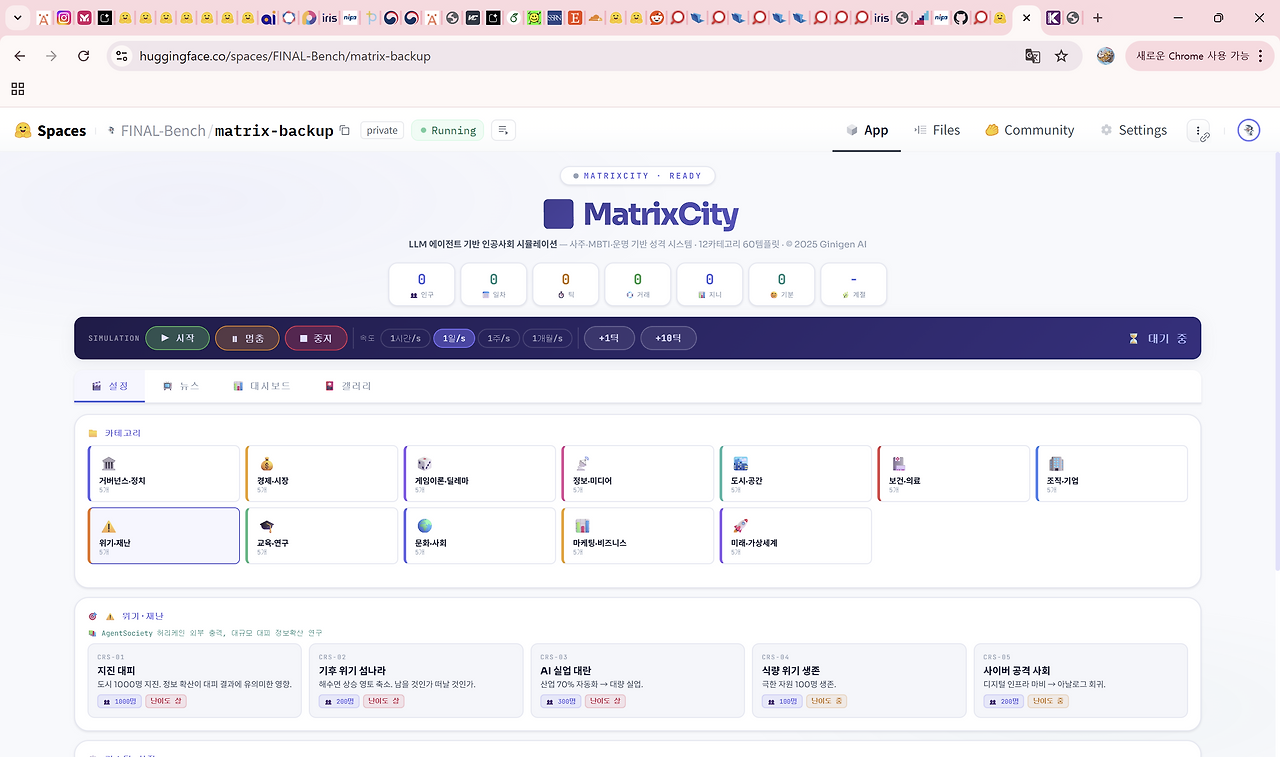Open the Chrome apps grid shortcut
This screenshot has height=757, width=1280.
pos(18,89)
